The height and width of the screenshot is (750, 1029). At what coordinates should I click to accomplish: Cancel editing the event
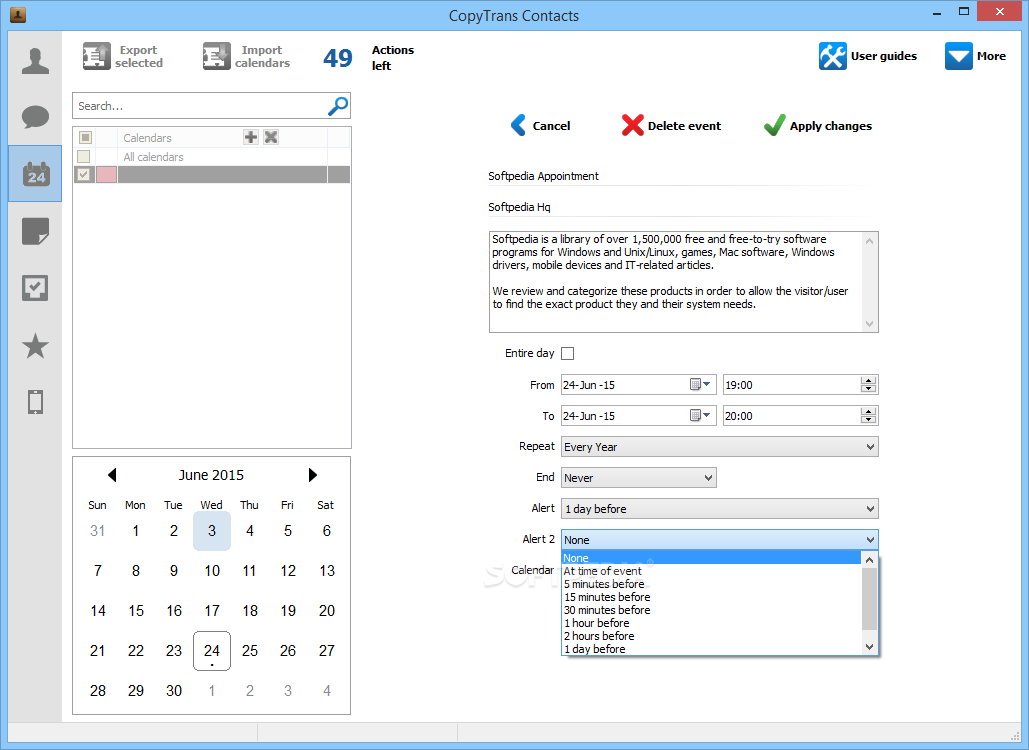pos(541,125)
